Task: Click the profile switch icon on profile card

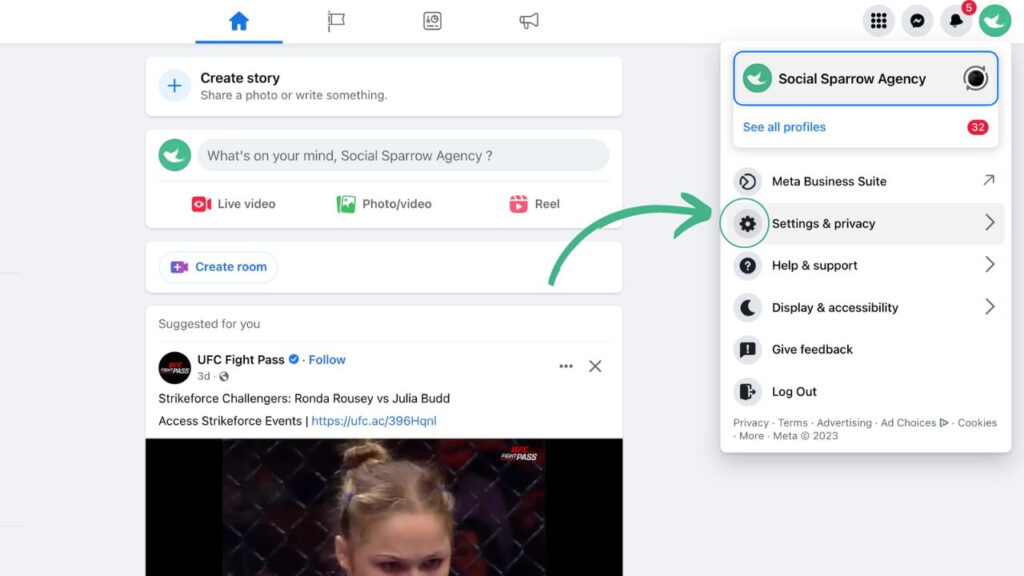Action: [975, 78]
